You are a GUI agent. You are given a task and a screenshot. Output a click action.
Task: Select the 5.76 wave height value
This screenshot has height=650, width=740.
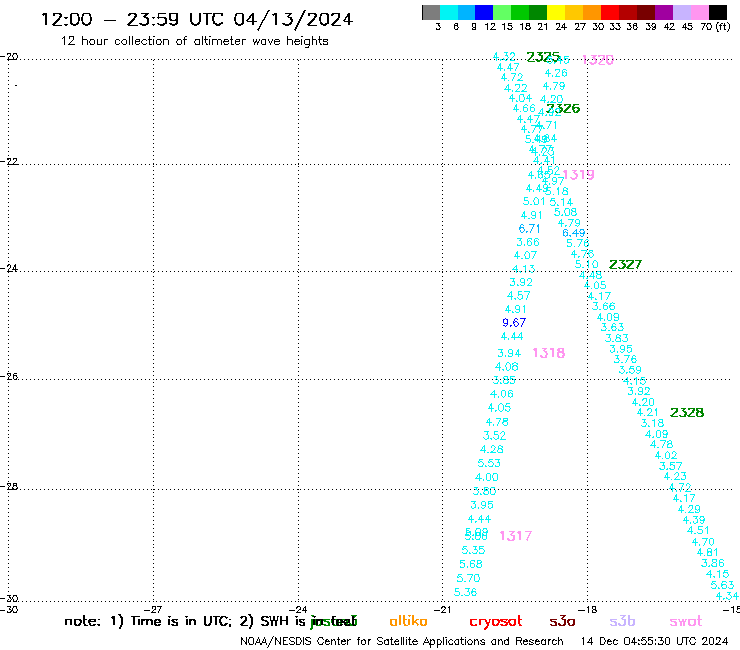(578, 243)
